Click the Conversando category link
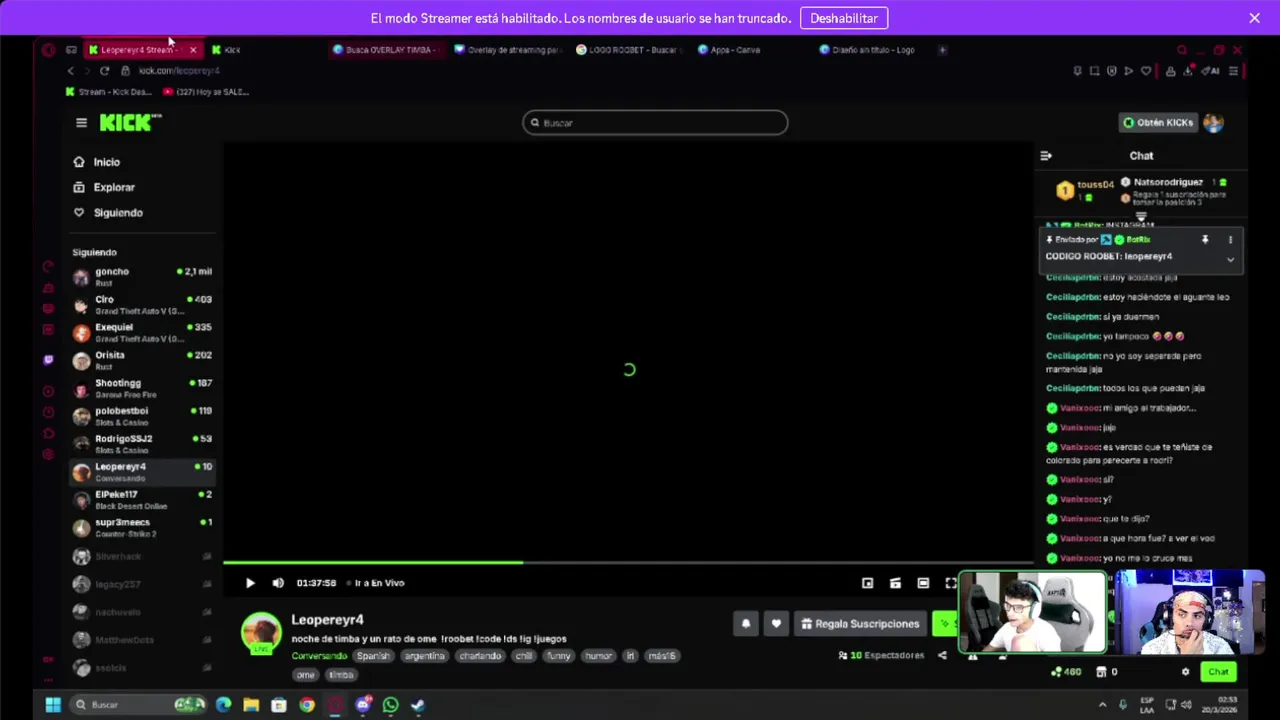 pos(319,656)
